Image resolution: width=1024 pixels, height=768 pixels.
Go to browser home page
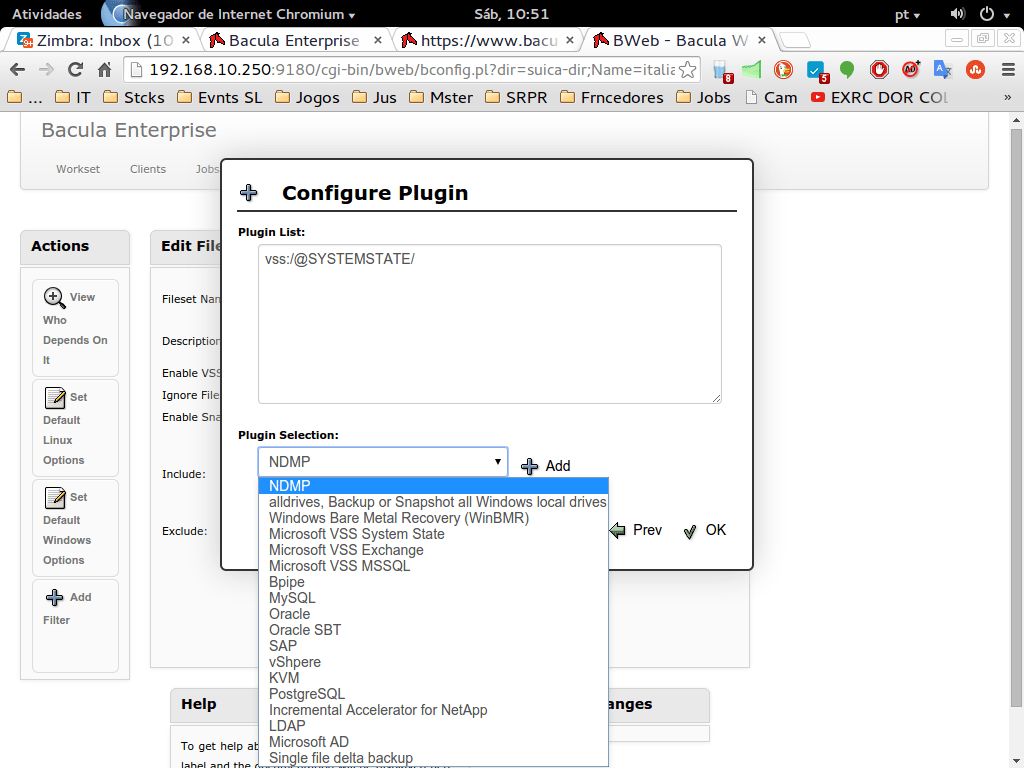(104, 69)
